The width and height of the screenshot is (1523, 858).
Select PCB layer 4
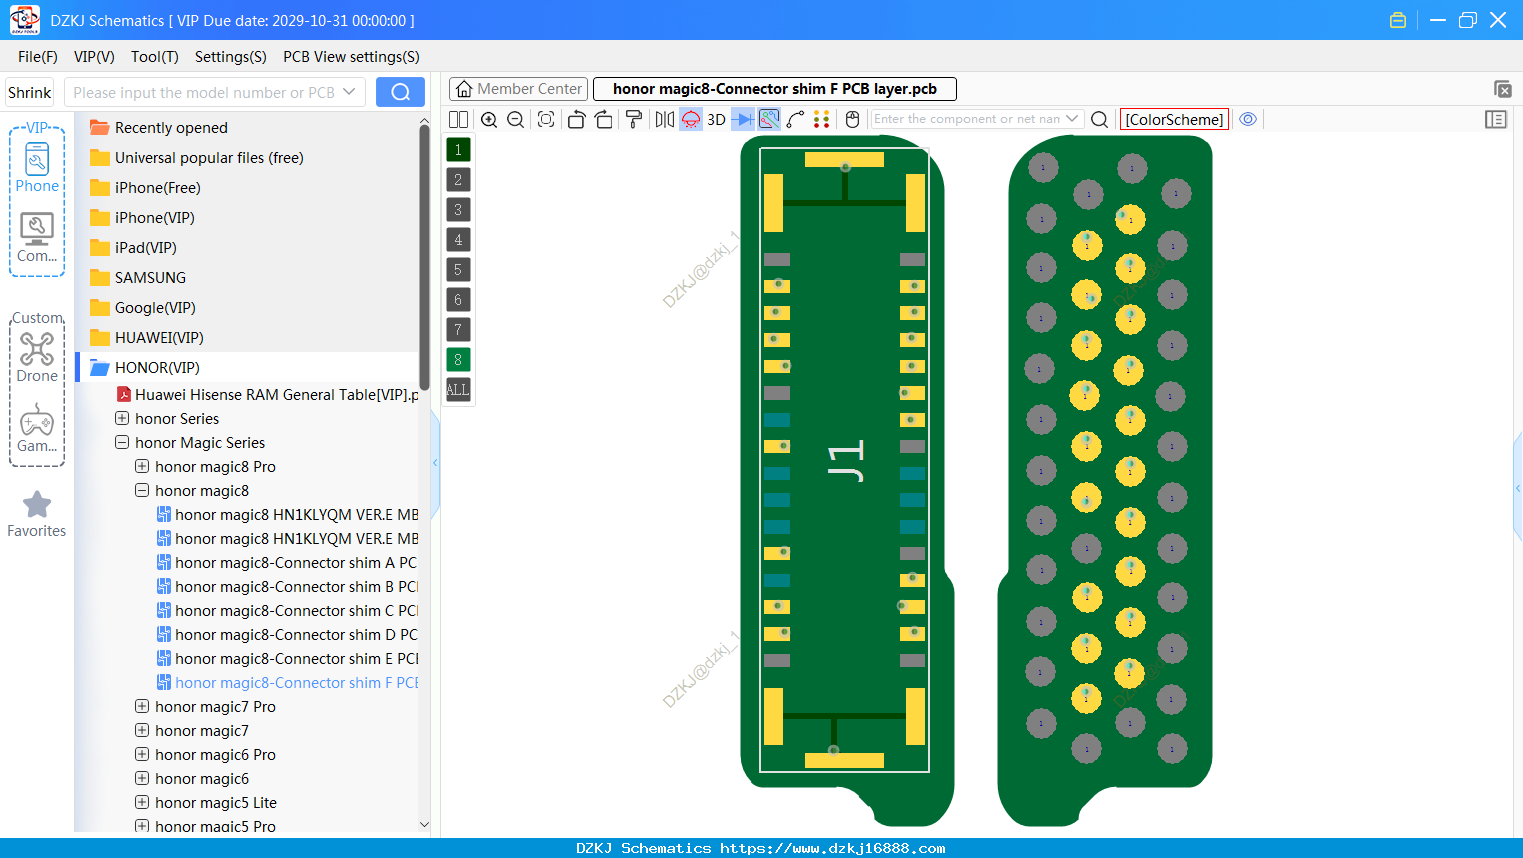click(x=458, y=239)
